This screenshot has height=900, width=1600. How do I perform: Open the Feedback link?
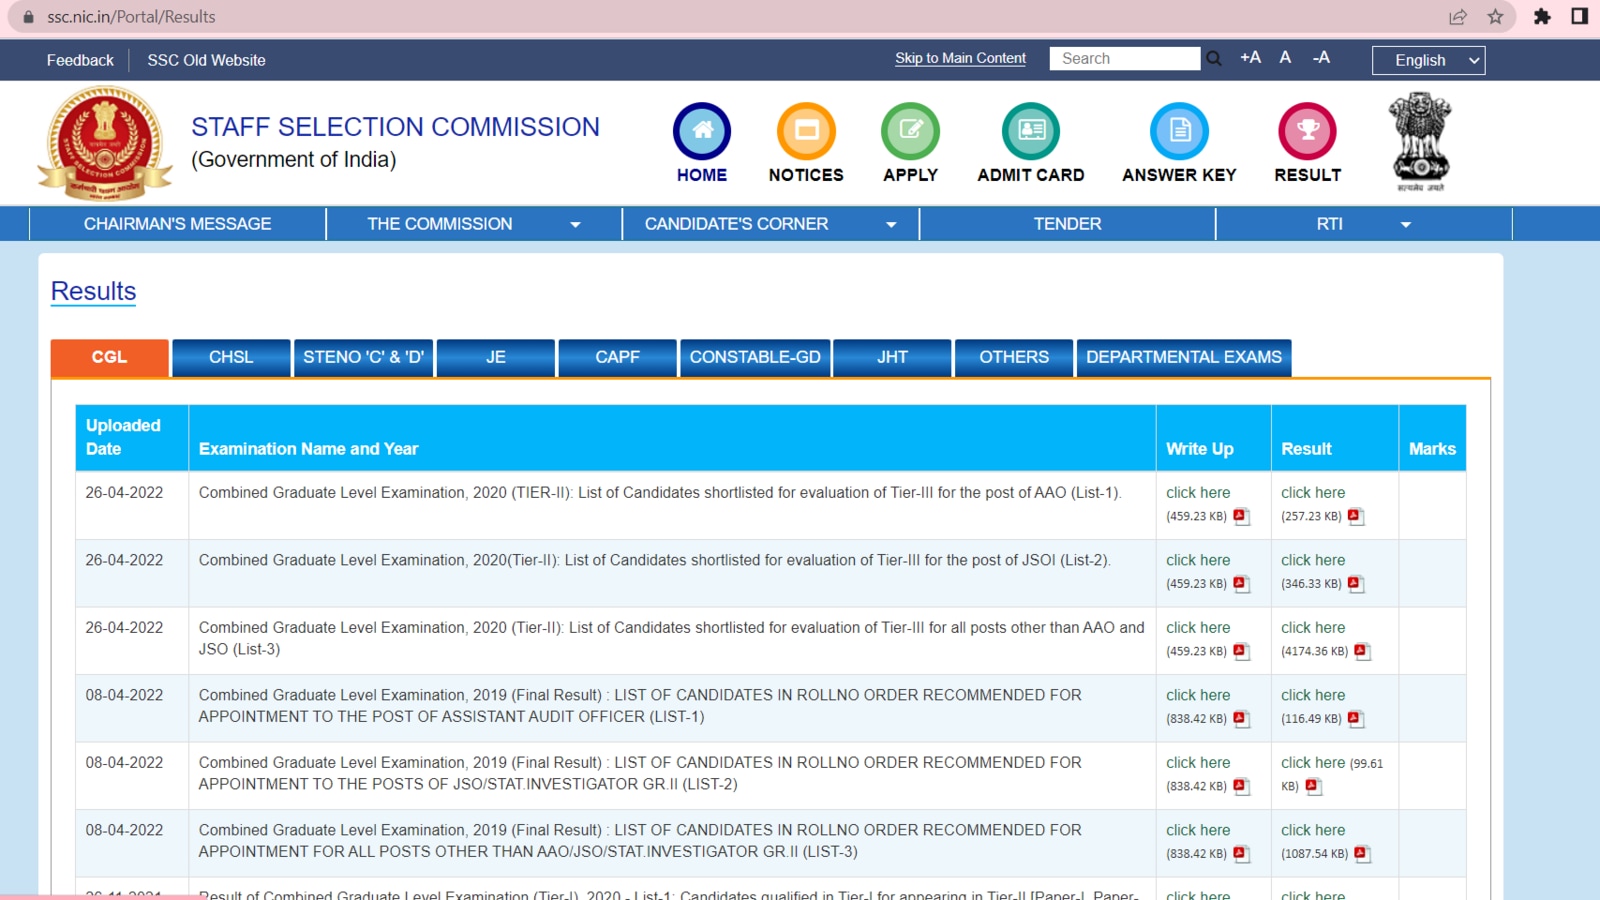tap(80, 60)
